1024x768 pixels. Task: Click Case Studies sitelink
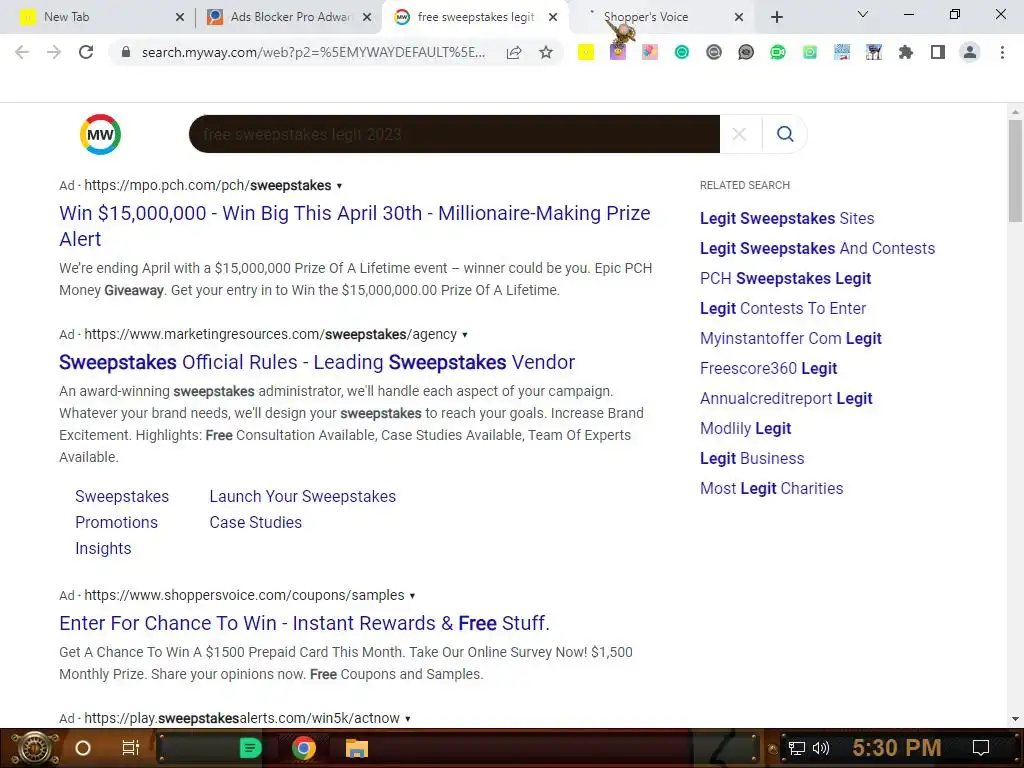point(255,522)
